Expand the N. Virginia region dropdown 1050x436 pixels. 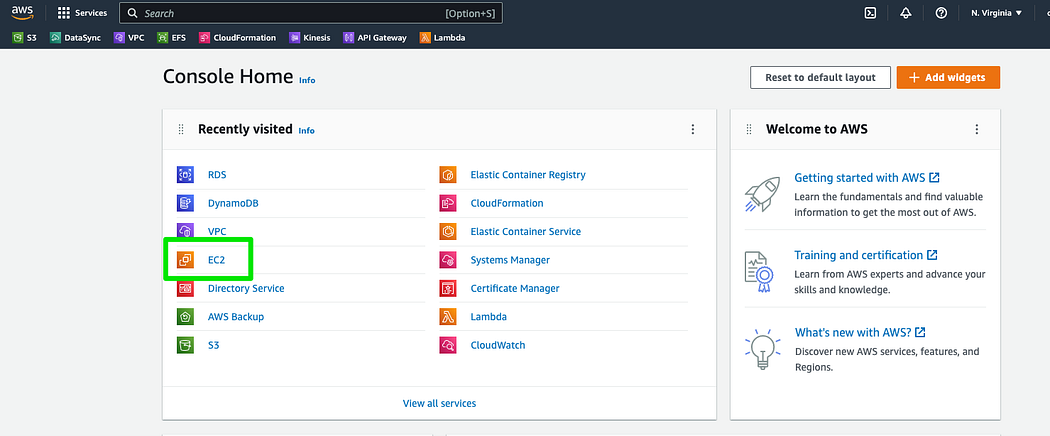(x=996, y=13)
